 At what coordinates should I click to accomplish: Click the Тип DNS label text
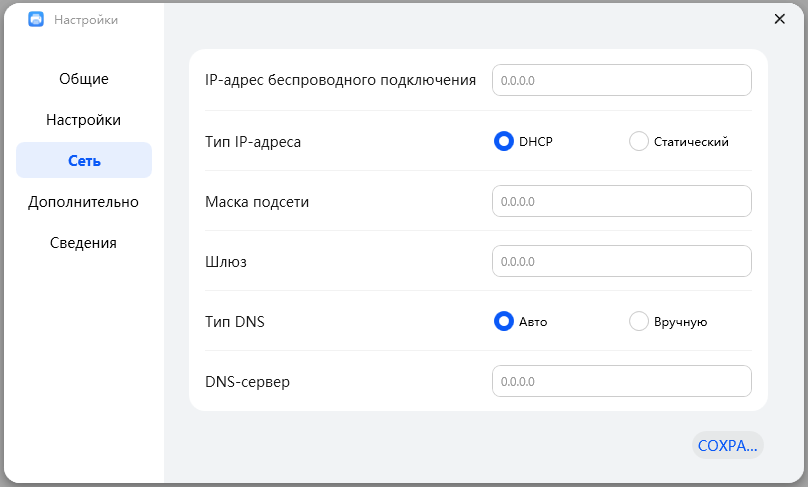[235, 321]
